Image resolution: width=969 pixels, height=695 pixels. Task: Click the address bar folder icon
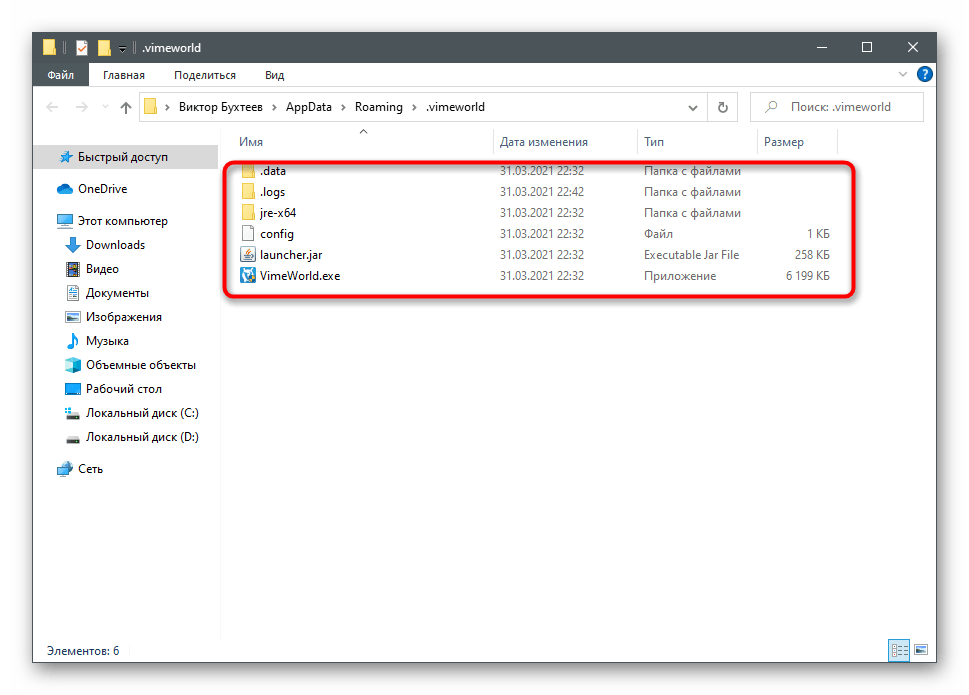pyautogui.click(x=150, y=107)
